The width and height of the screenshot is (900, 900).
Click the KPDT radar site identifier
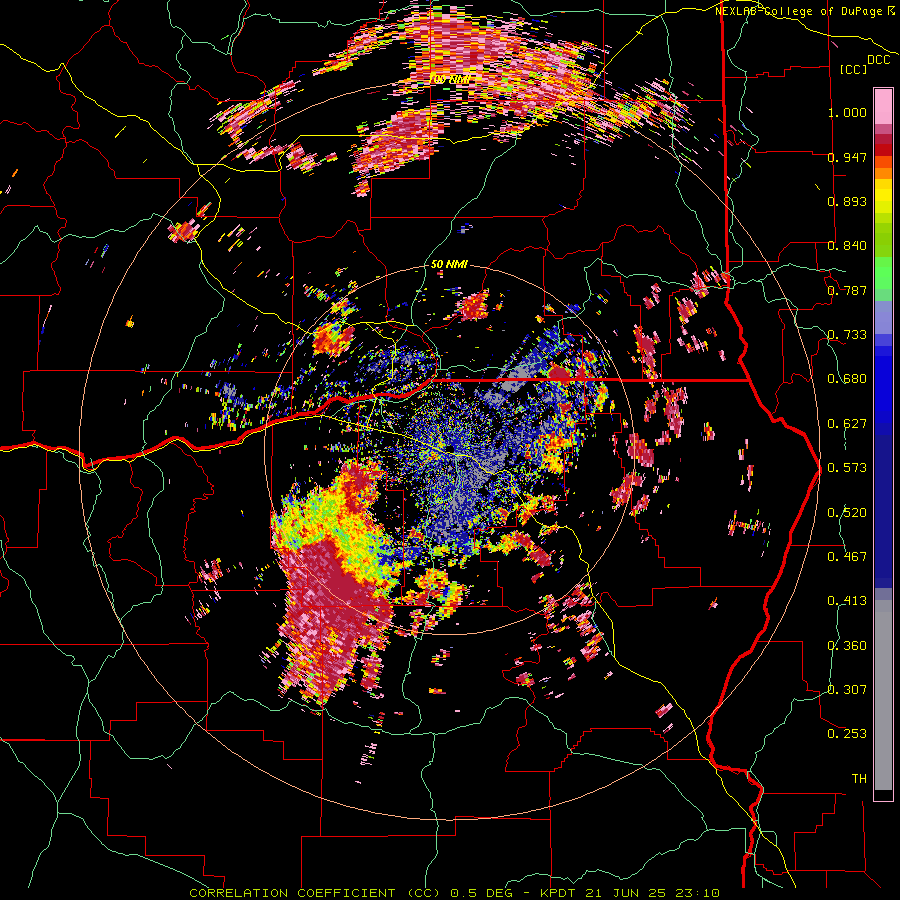point(560,893)
